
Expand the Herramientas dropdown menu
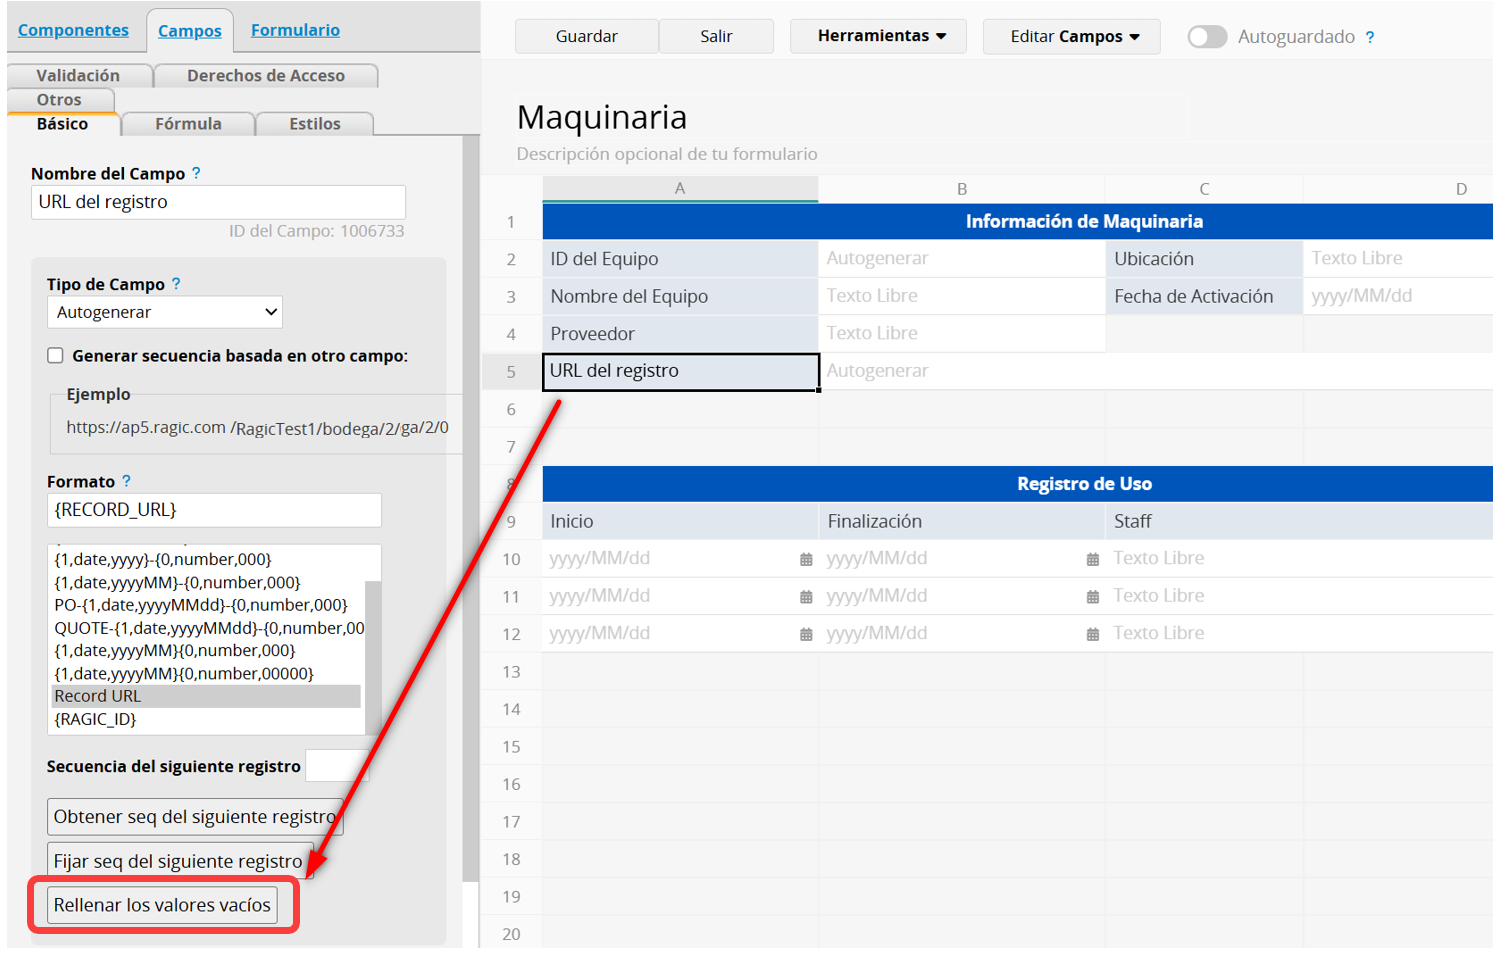[x=879, y=36]
